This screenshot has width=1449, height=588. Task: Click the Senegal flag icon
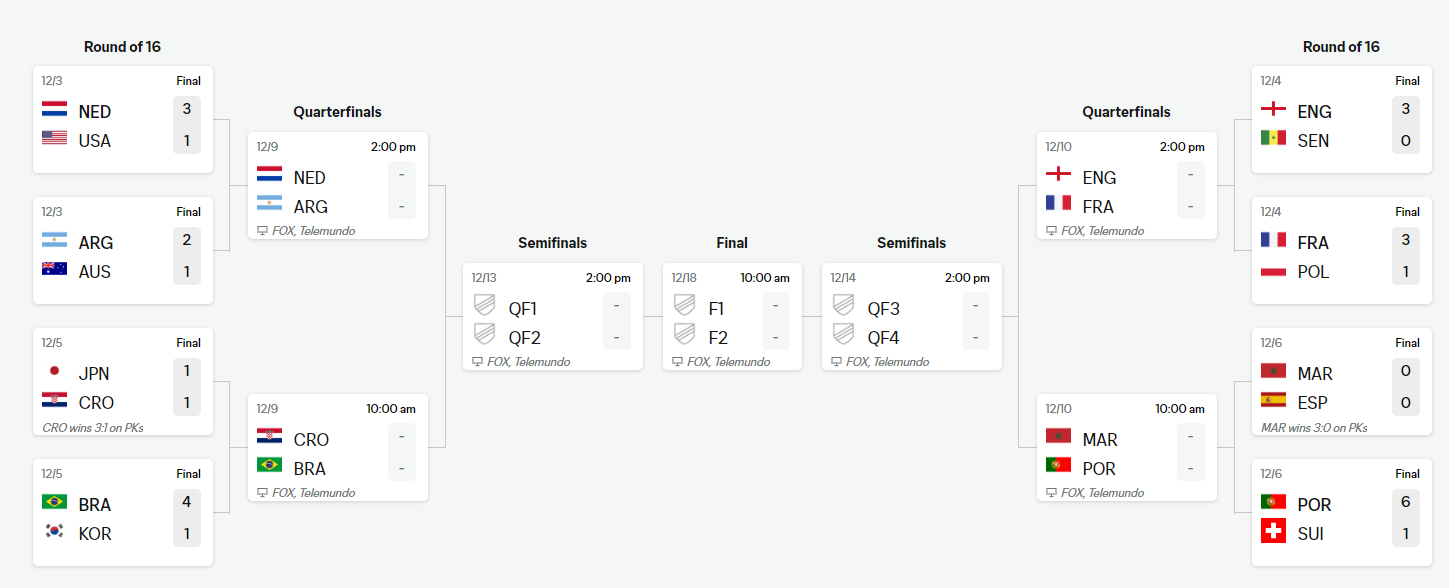(1273, 140)
